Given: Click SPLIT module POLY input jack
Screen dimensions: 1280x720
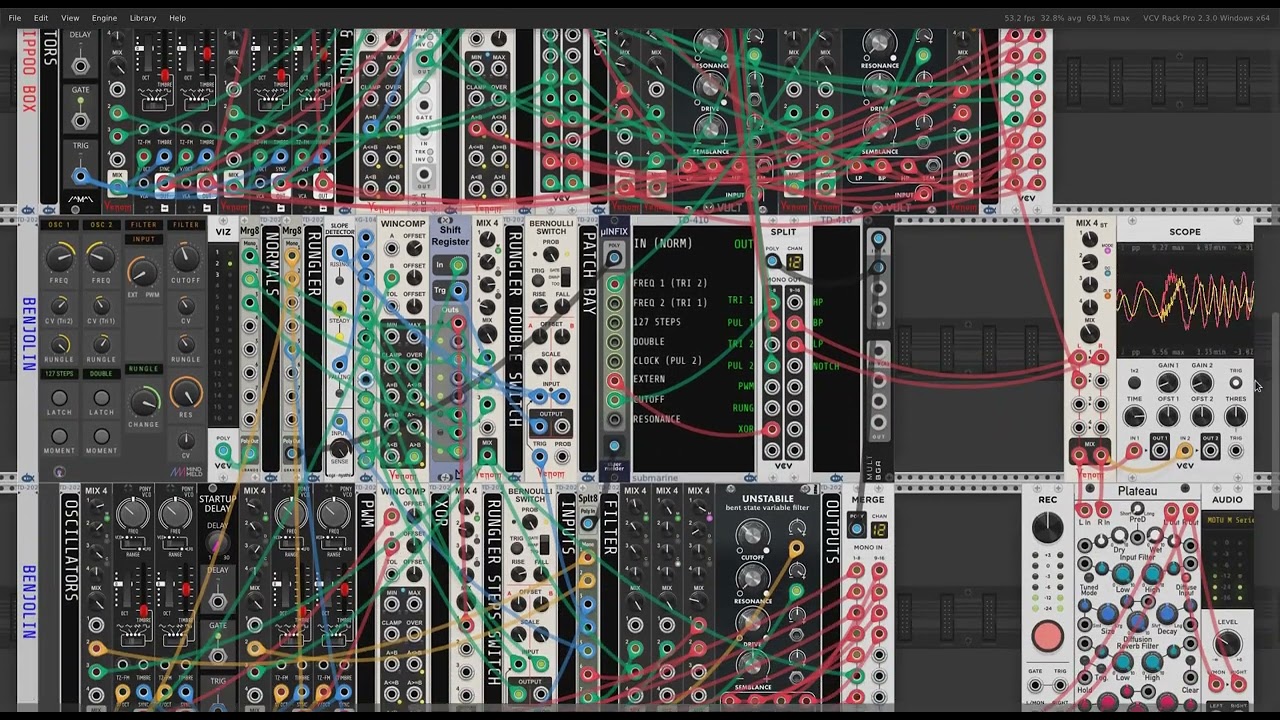Looking at the screenshot, I should click(x=772, y=262).
